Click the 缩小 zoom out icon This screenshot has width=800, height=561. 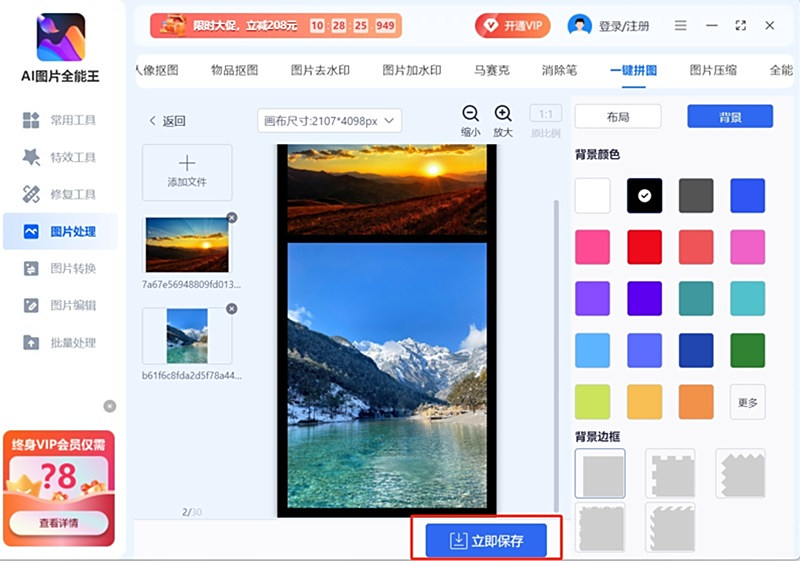[x=470, y=114]
